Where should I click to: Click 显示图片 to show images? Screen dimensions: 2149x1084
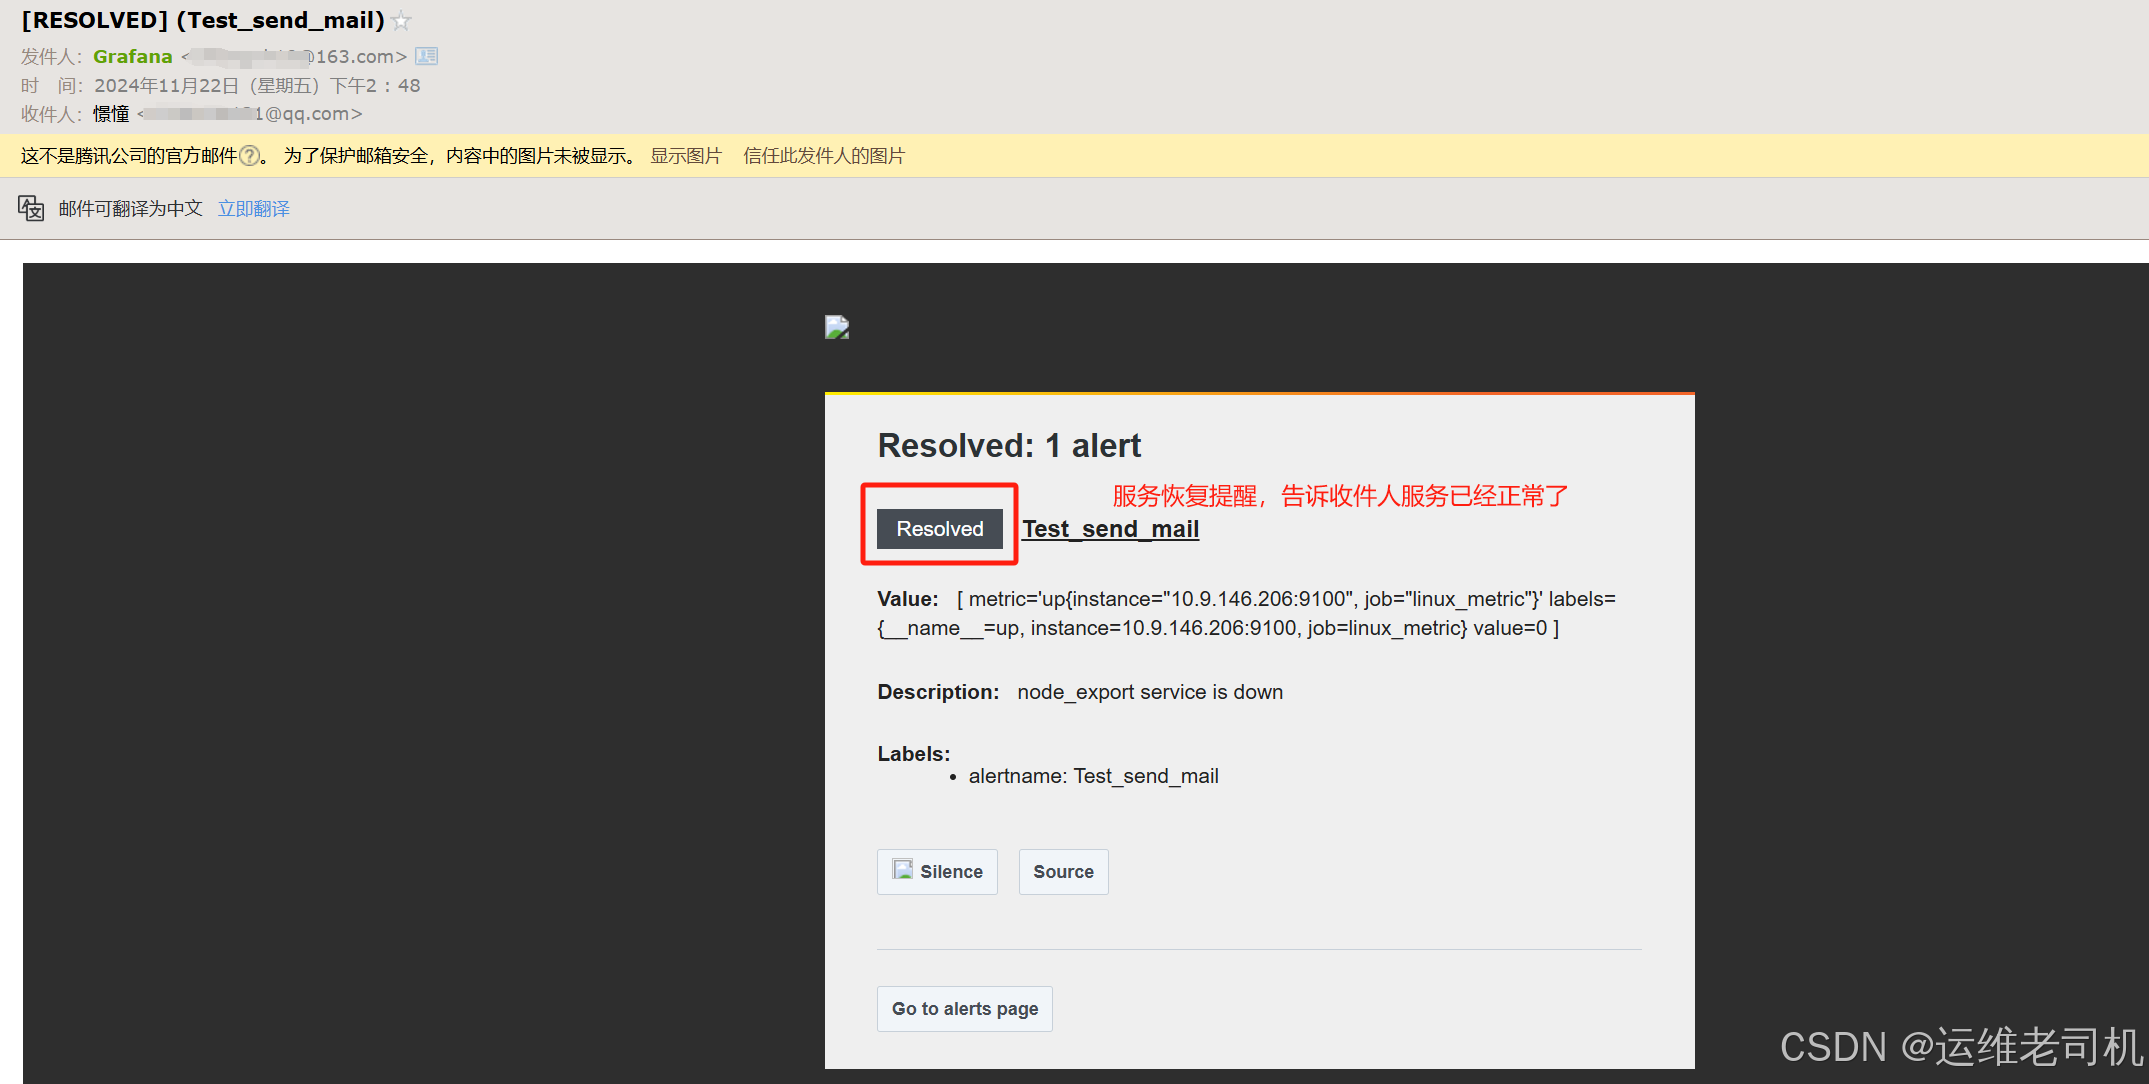coord(686,156)
